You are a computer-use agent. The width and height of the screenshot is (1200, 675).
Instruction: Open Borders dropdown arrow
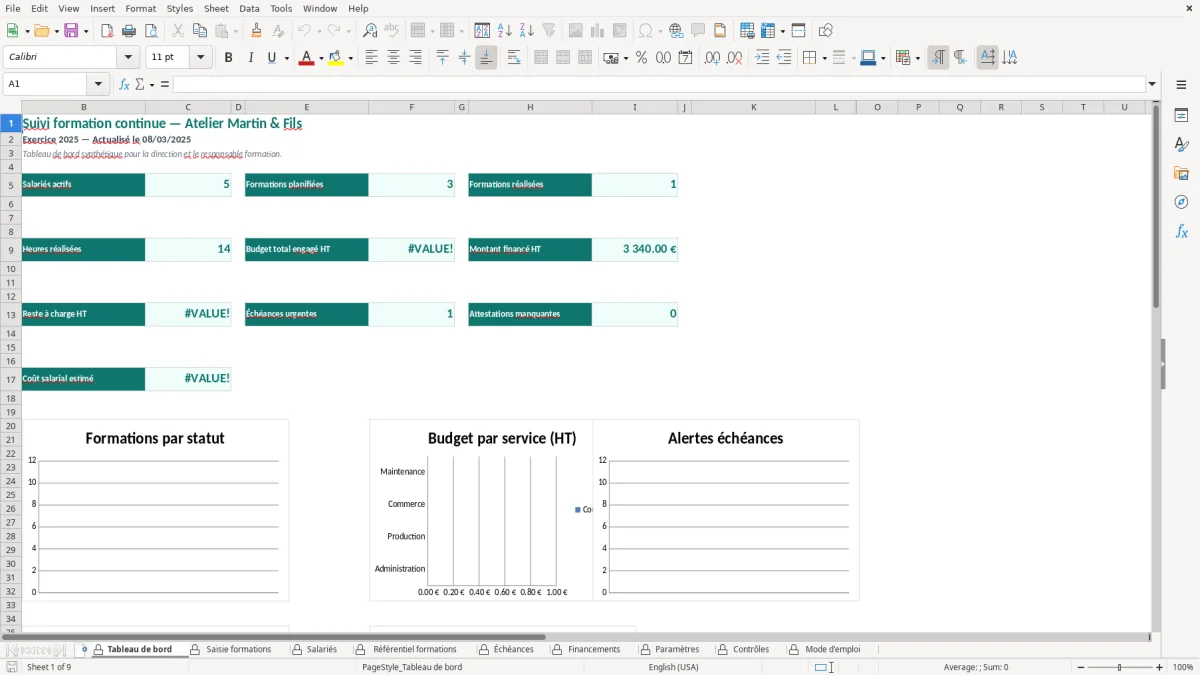tap(823, 58)
